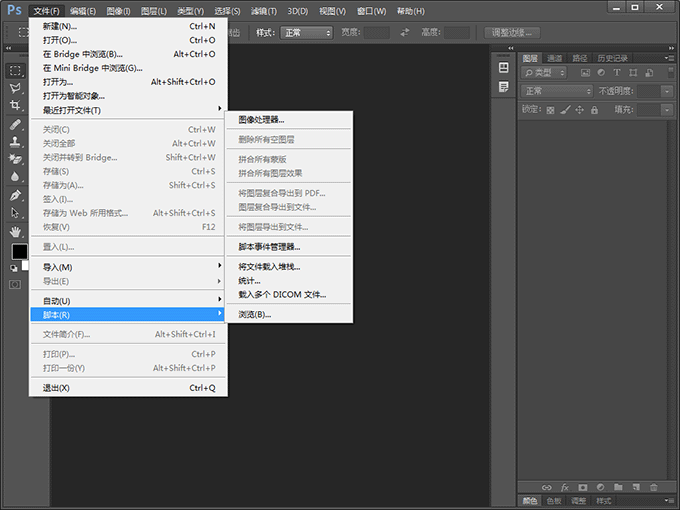The width and height of the screenshot is (680, 510).
Task: Click the 调整边缘... button
Action: [512, 33]
